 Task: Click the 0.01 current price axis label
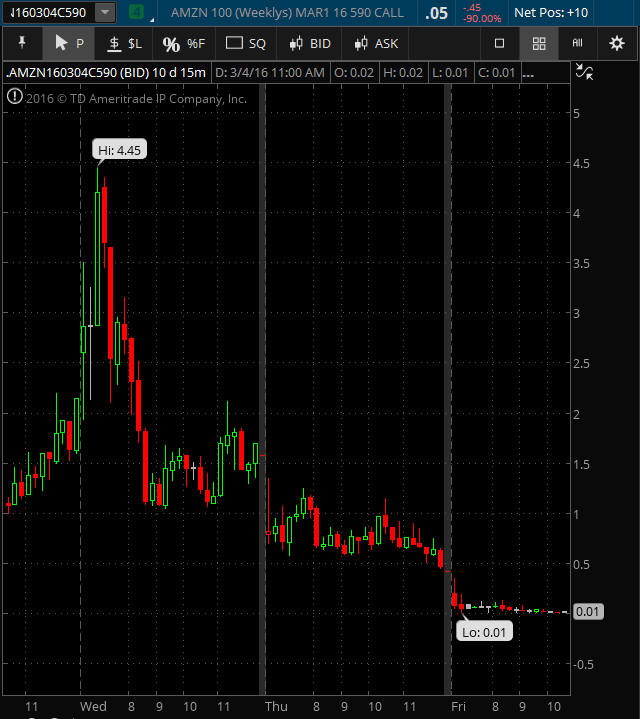tap(588, 612)
